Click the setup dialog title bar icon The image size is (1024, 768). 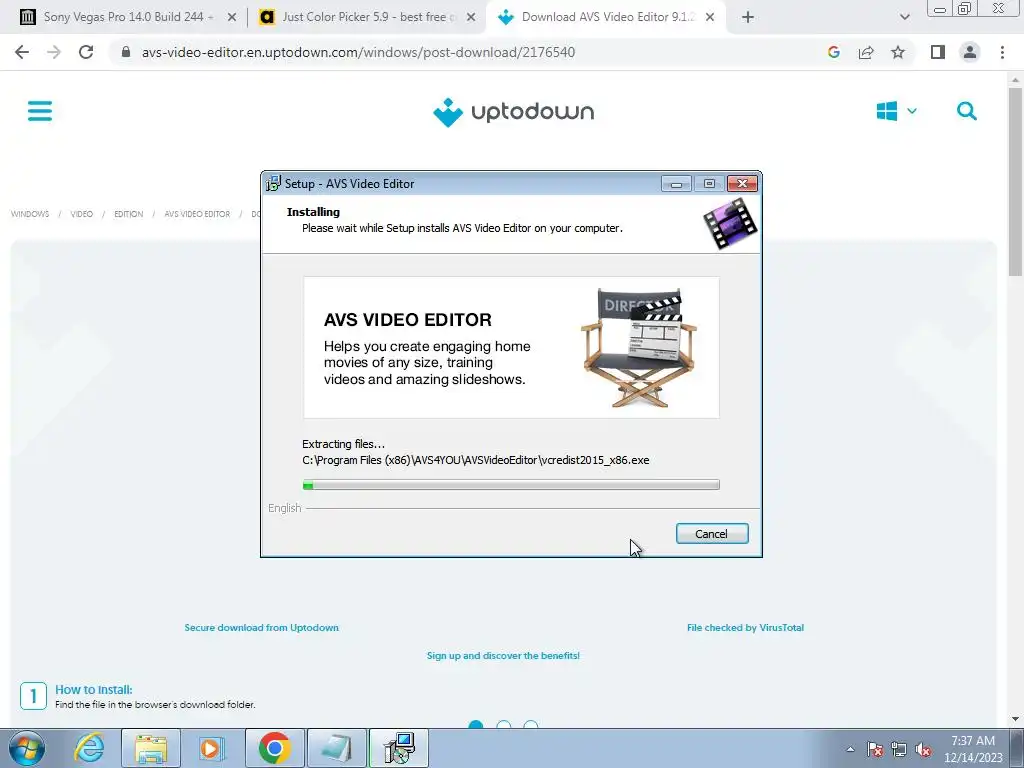point(273,184)
